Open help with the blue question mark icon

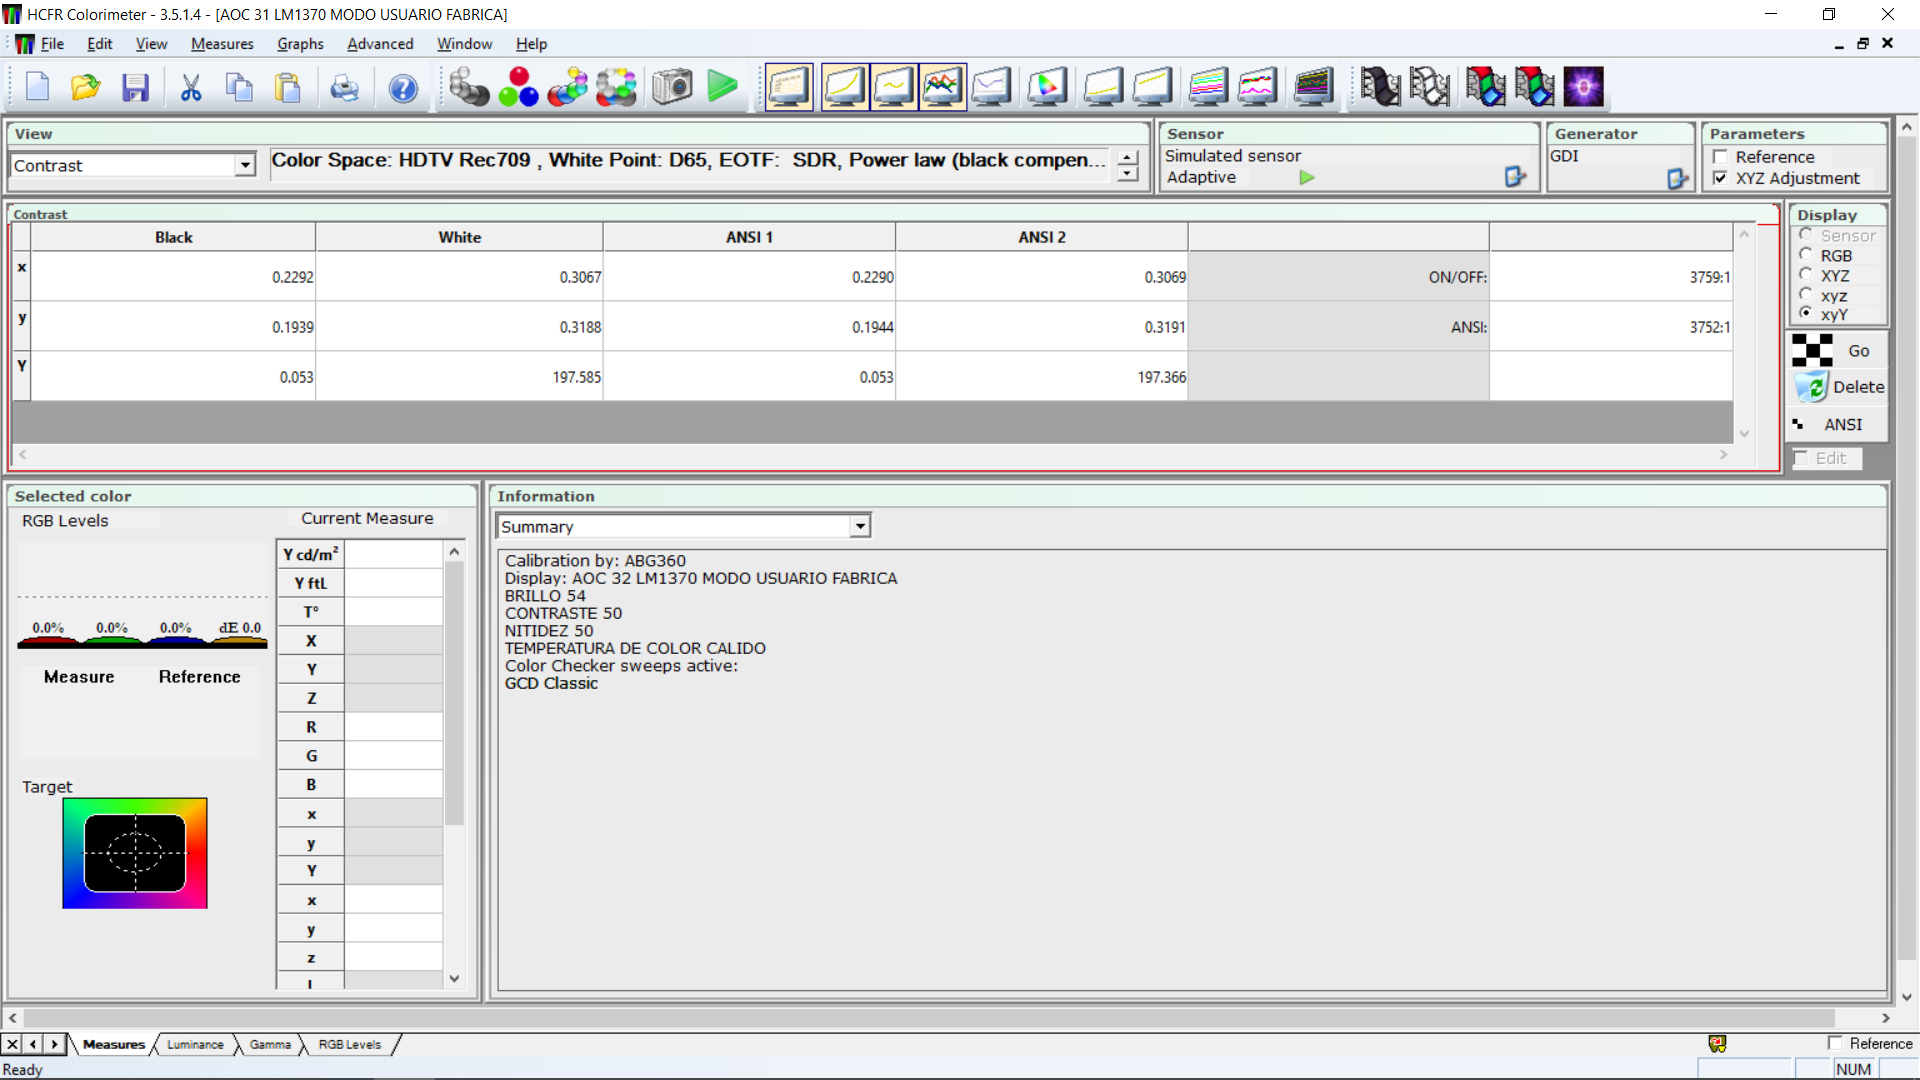click(x=403, y=87)
